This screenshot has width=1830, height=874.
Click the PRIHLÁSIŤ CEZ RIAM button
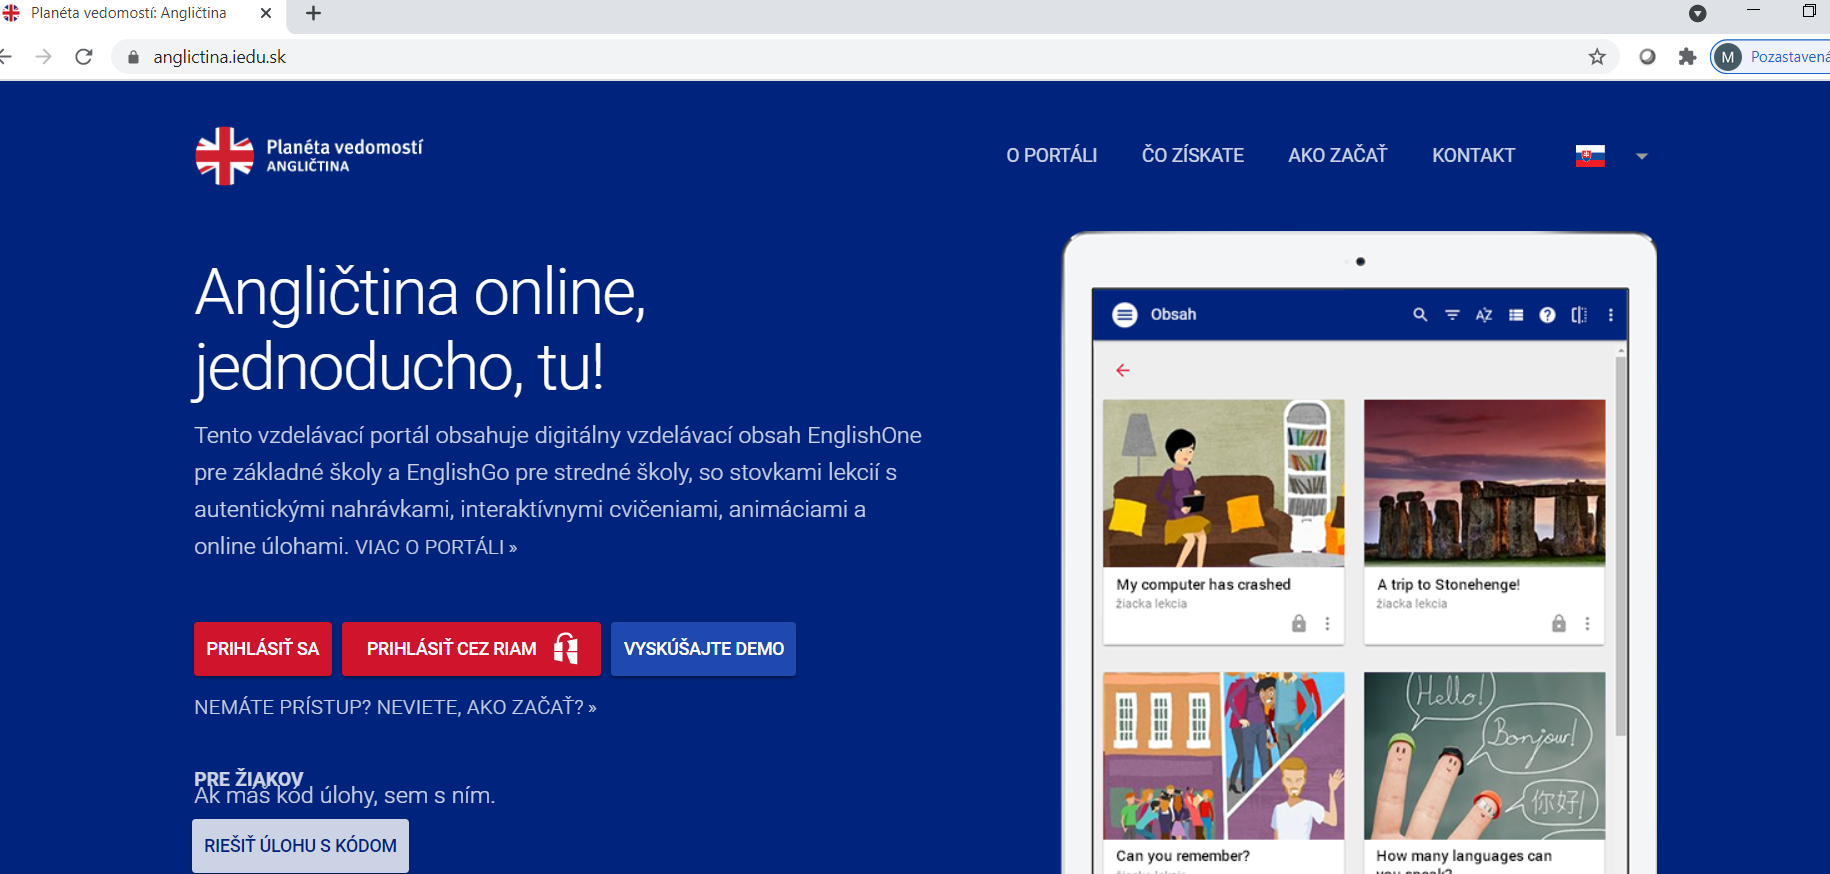(471, 649)
